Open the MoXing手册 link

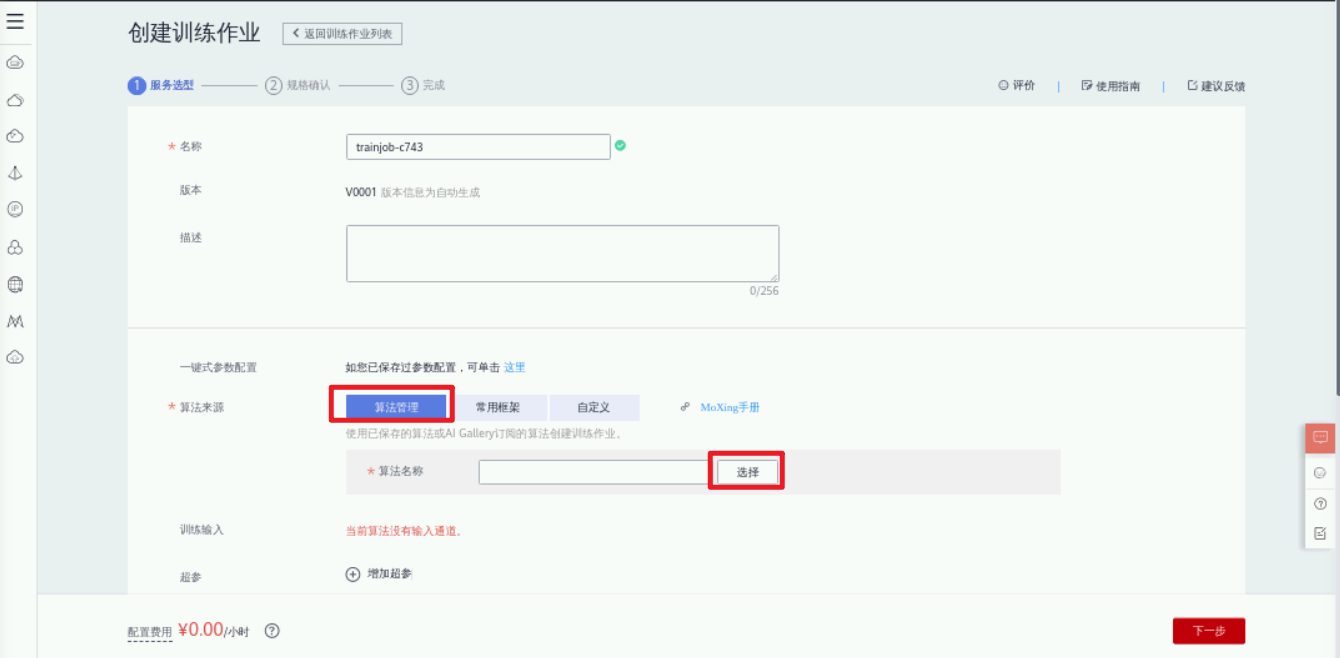pyautogui.click(x=730, y=407)
